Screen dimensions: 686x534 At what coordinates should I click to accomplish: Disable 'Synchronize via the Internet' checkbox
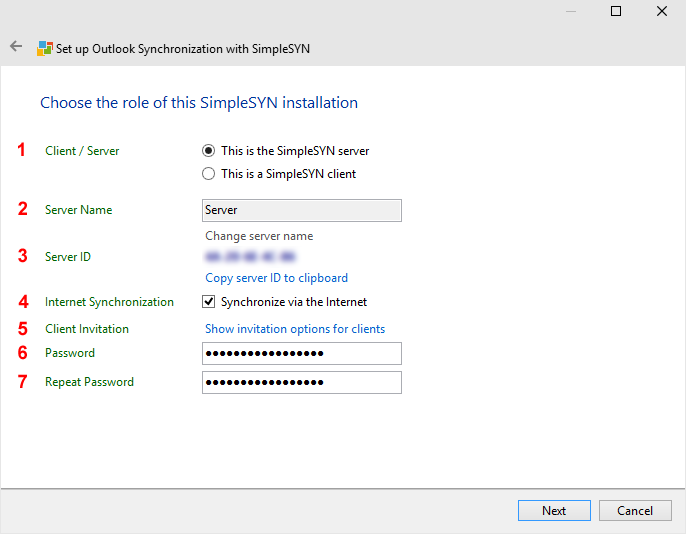tap(209, 302)
